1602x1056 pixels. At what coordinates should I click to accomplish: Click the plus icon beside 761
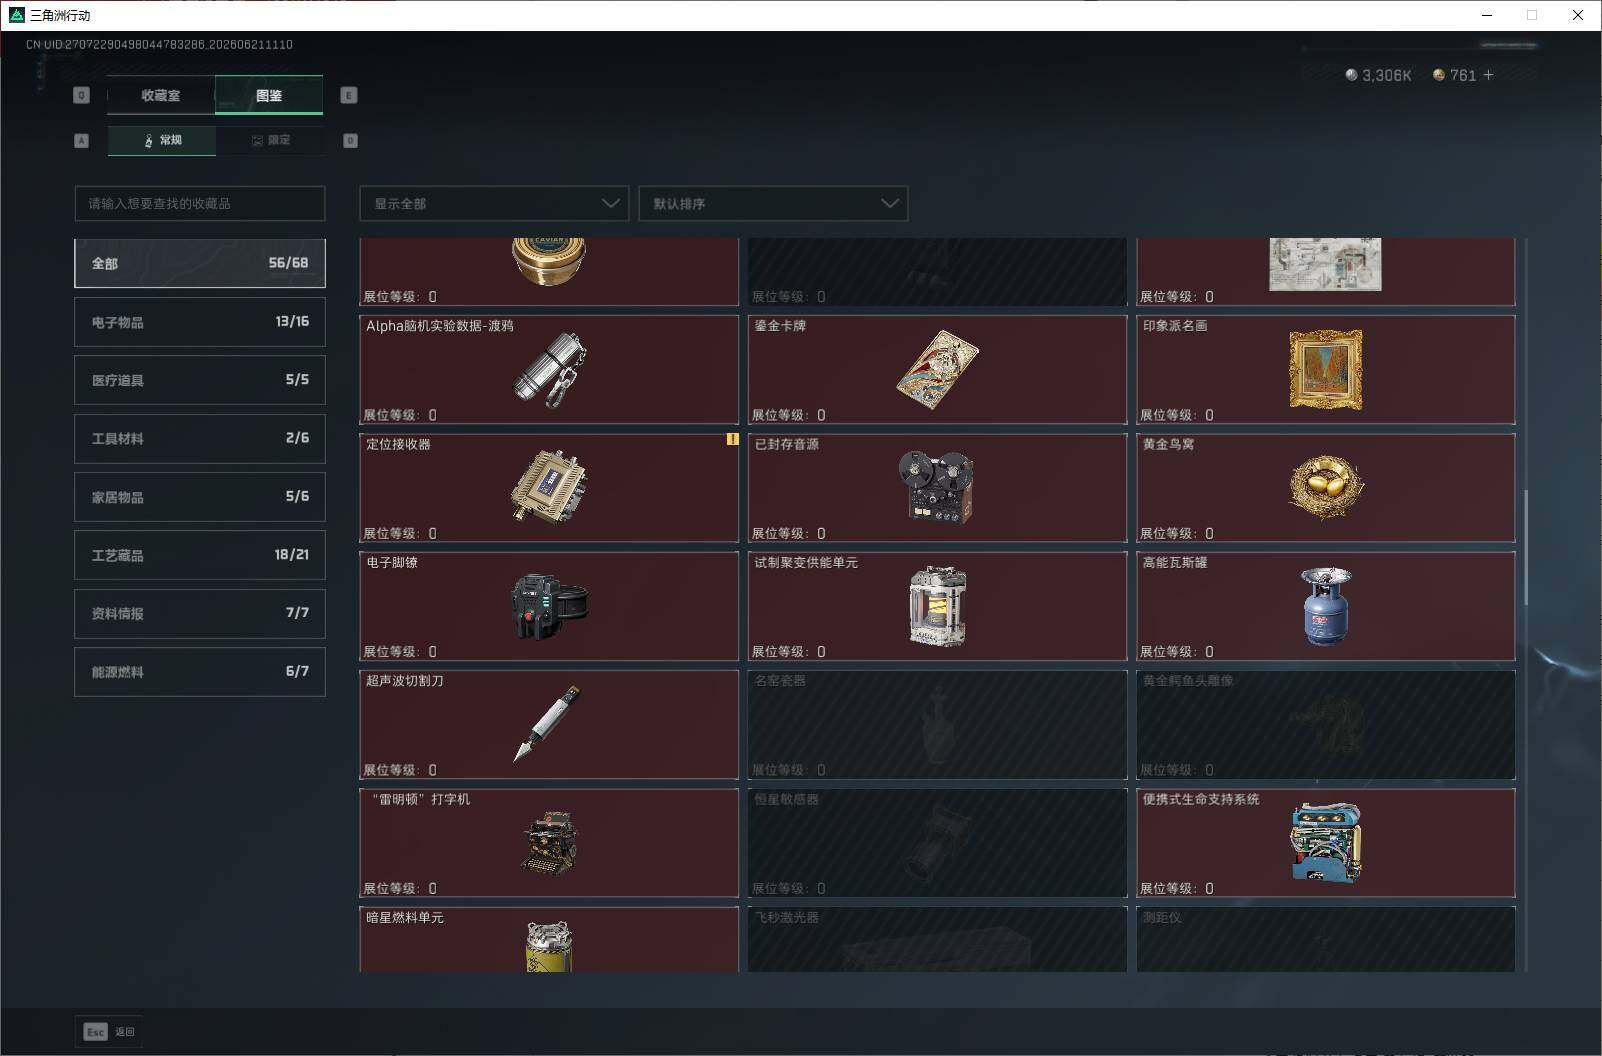pos(1488,75)
